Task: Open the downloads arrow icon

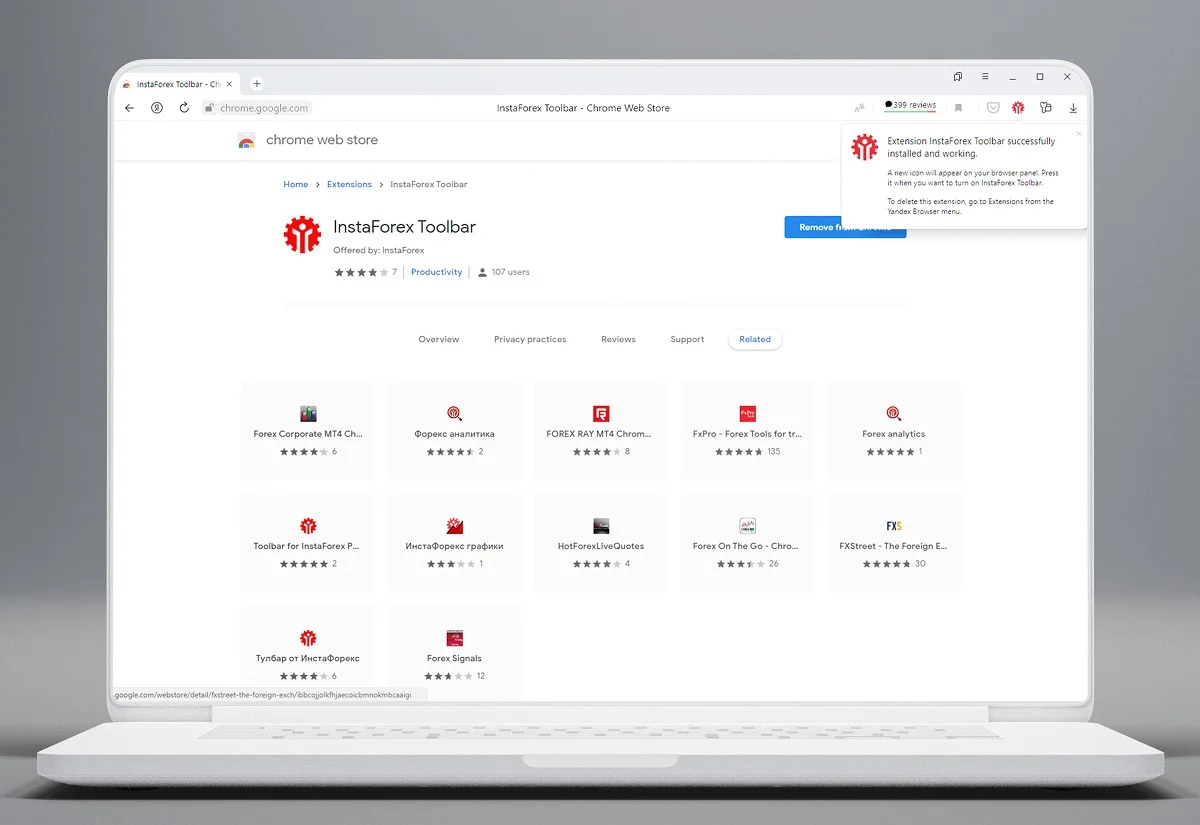Action: (1073, 108)
